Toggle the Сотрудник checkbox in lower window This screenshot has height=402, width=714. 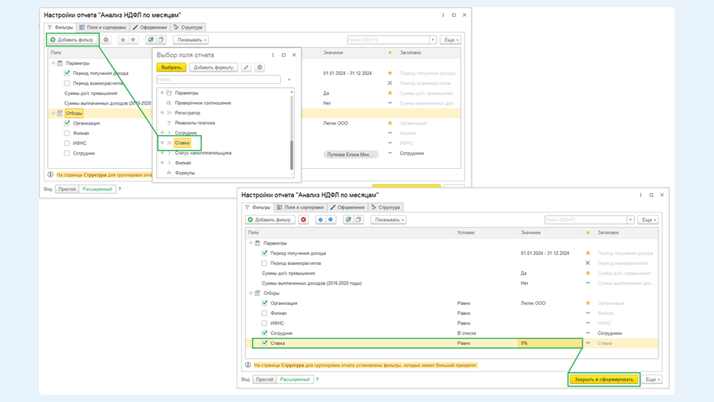click(x=265, y=333)
